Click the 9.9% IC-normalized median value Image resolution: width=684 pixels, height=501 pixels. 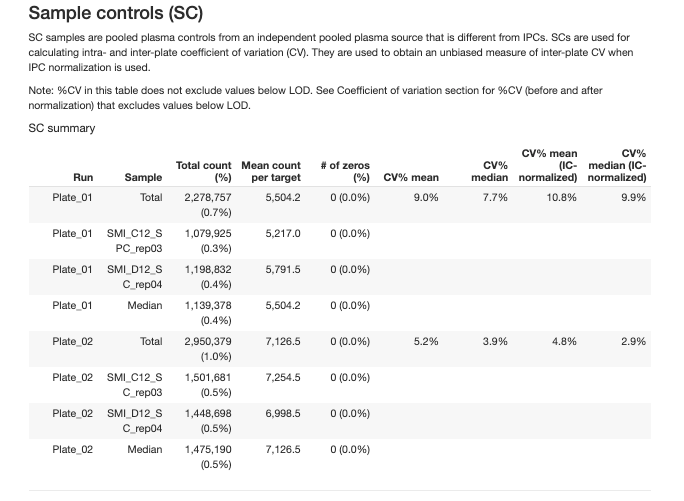(633, 198)
